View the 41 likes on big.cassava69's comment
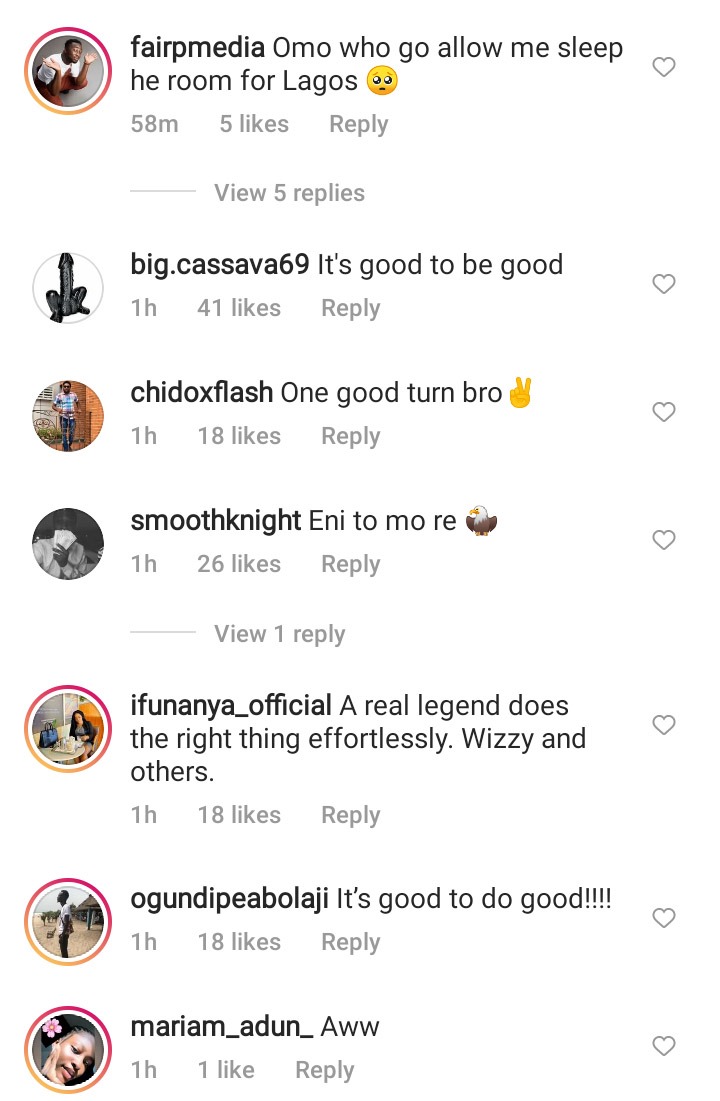This screenshot has width=720, height=1101. pyautogui.click(x=239, y=308)
